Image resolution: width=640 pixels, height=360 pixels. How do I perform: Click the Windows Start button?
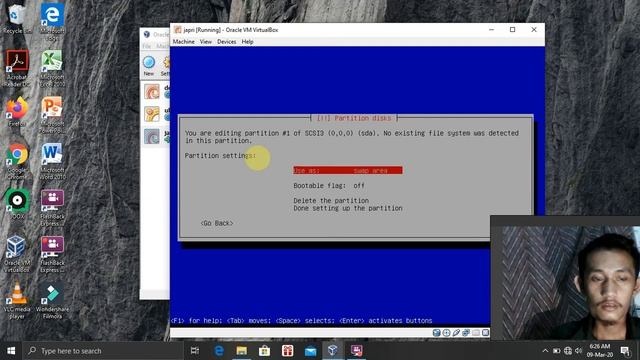[11, 351]
